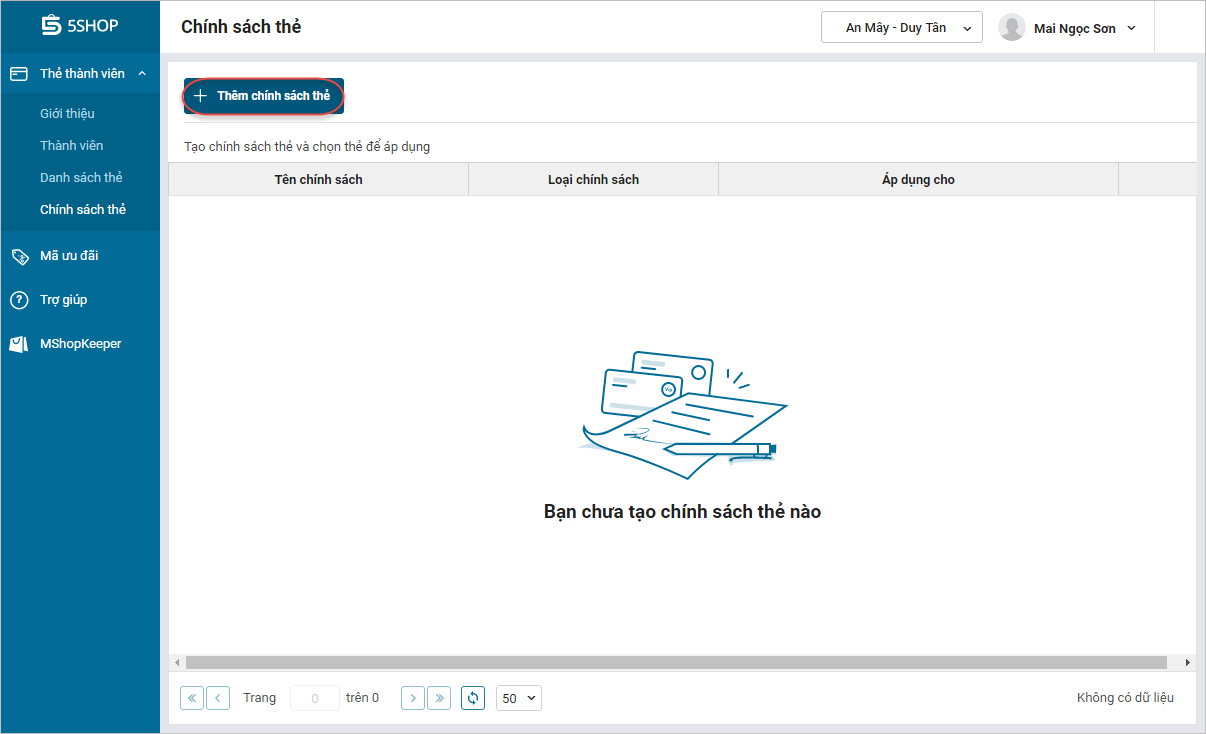Click the Tên chính sách column header
The width and height of the screenshot is (1206, 734).
click(318, 180)
